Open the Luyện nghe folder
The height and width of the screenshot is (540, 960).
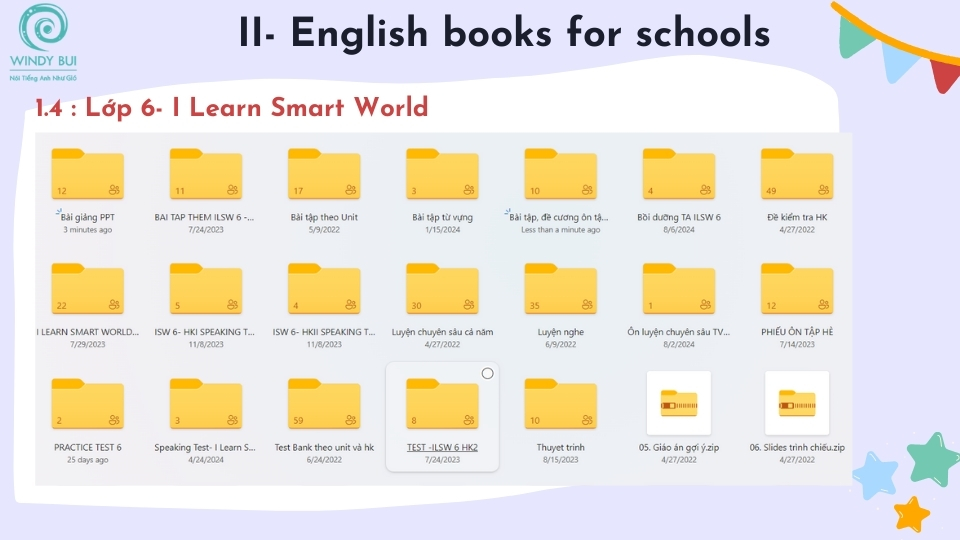[560, 291]
